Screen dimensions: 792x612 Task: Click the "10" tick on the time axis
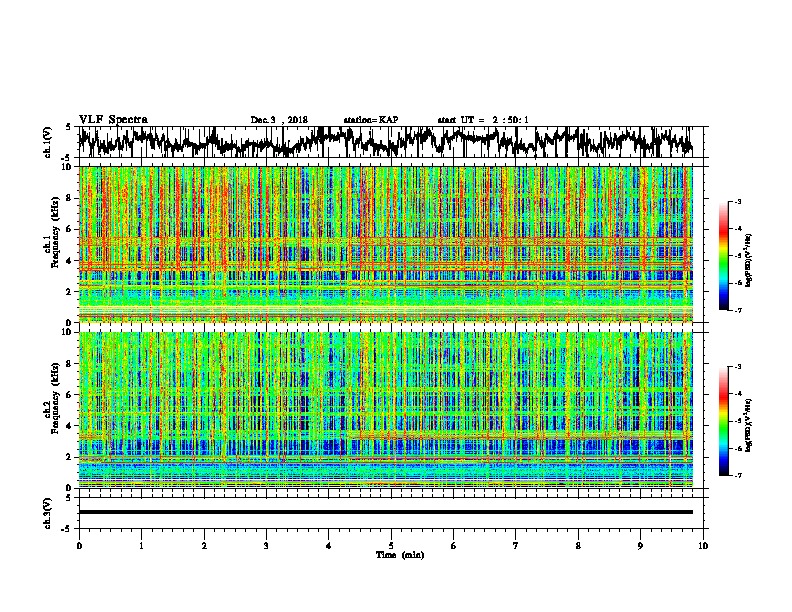tap(703, 546)
